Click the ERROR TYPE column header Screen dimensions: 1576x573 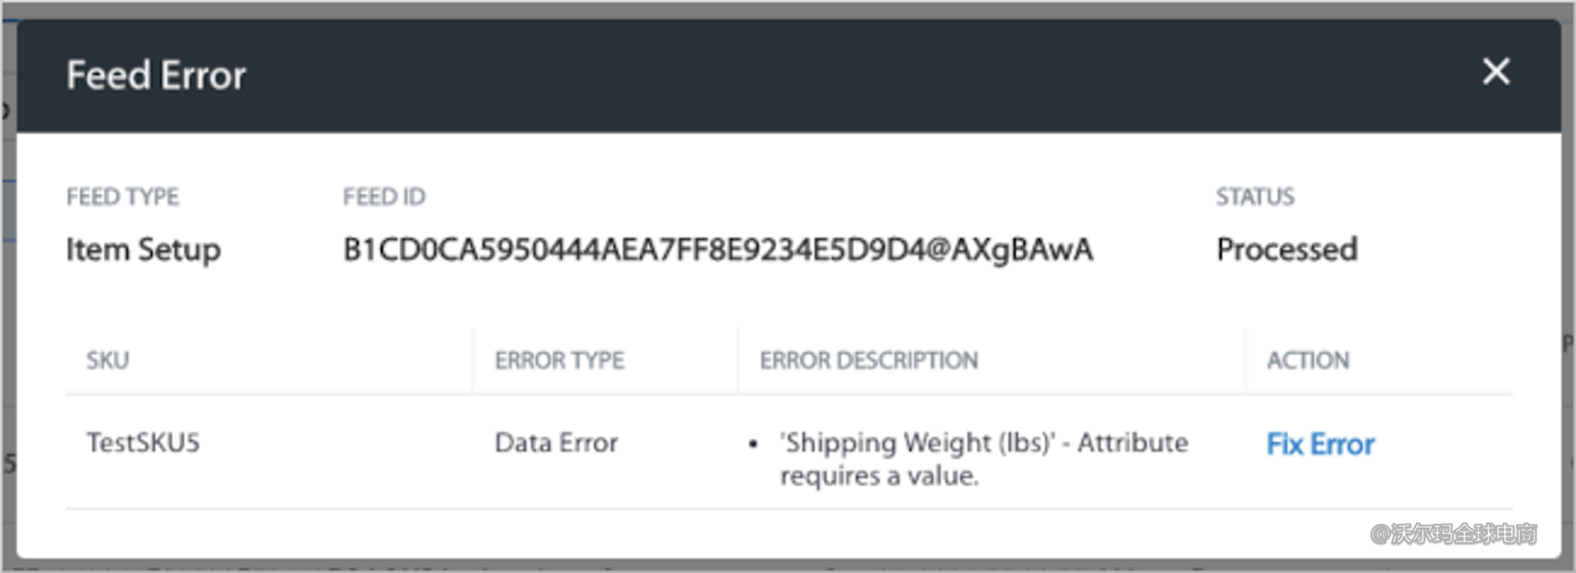(559, 360)
